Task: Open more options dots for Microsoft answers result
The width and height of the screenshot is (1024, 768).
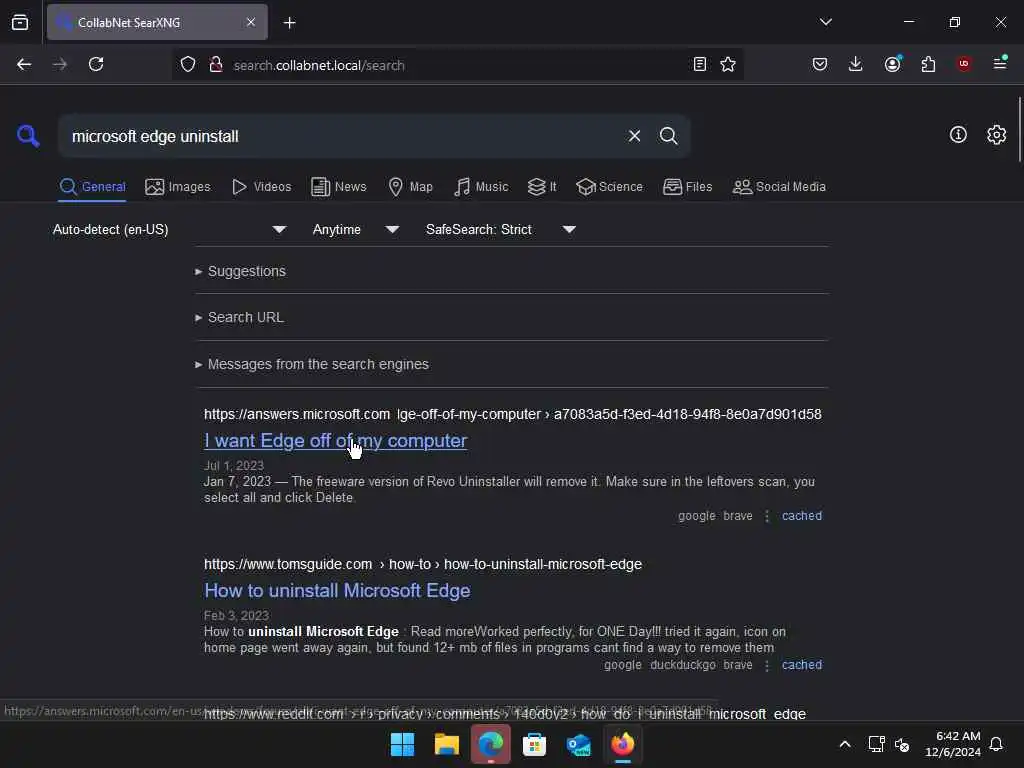Action: (x=767, y=516)
